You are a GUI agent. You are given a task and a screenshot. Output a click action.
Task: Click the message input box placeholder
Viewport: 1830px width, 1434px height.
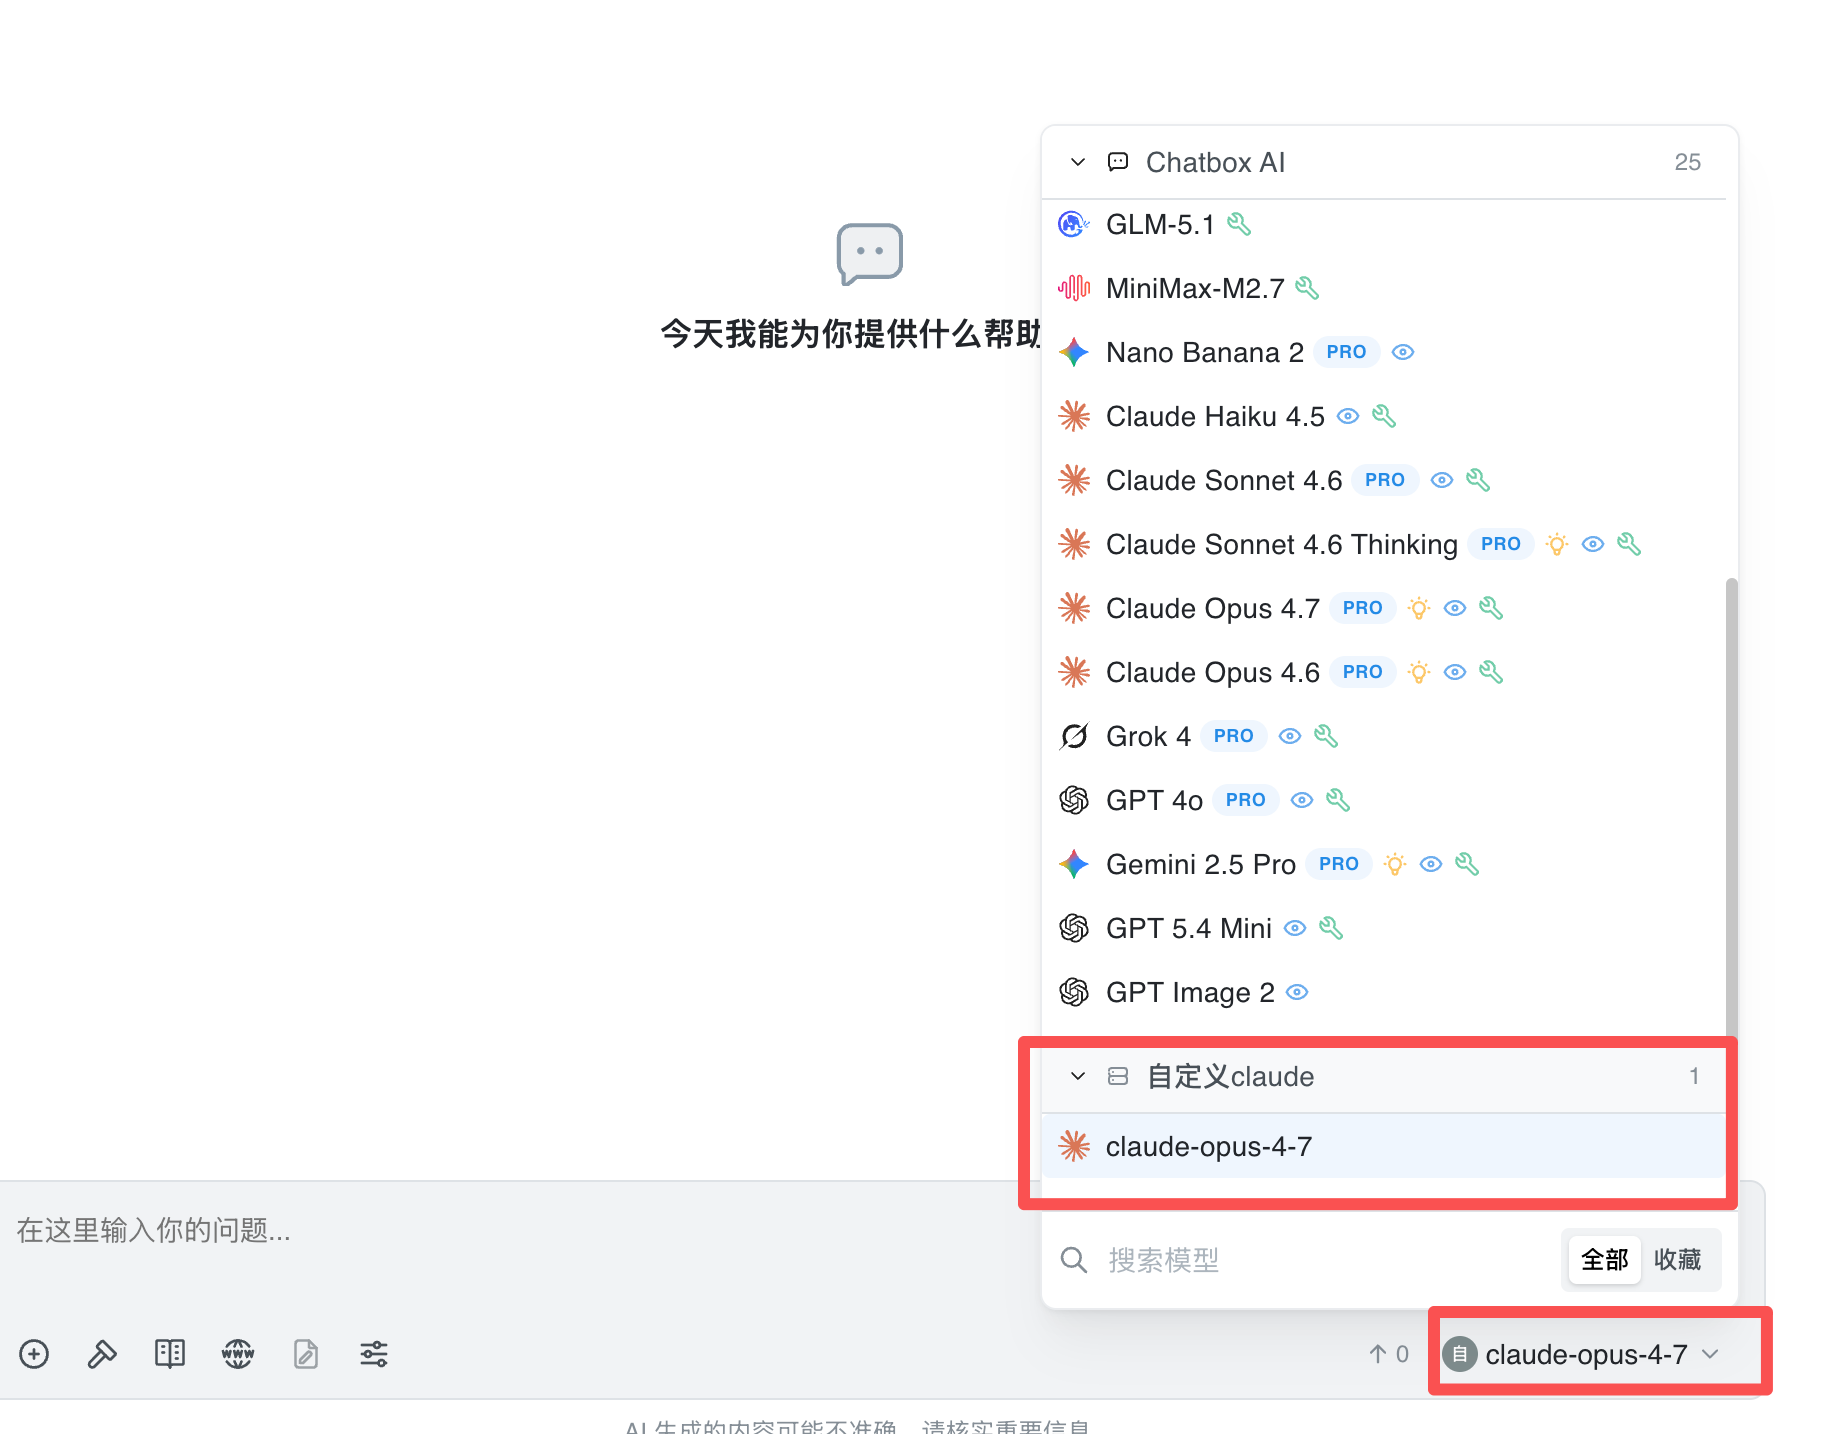tap(153, 1230)
